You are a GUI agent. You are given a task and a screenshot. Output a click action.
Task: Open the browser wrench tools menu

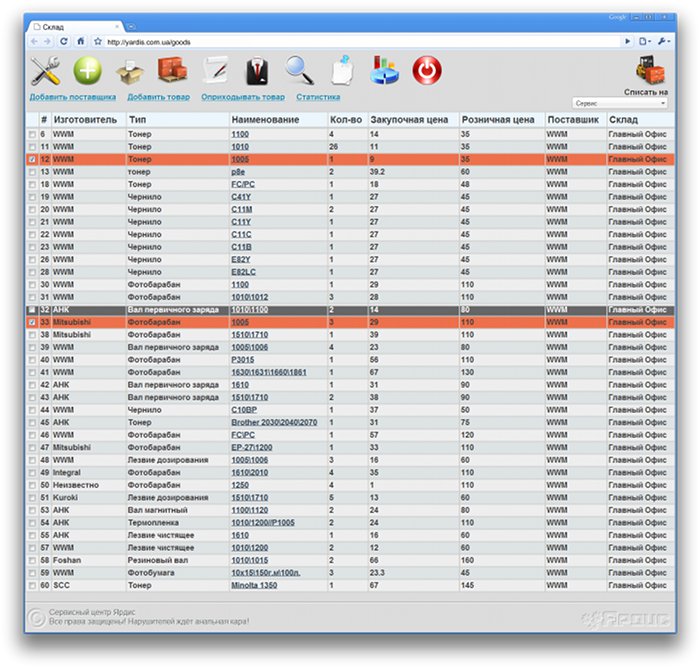click(664, 41)
